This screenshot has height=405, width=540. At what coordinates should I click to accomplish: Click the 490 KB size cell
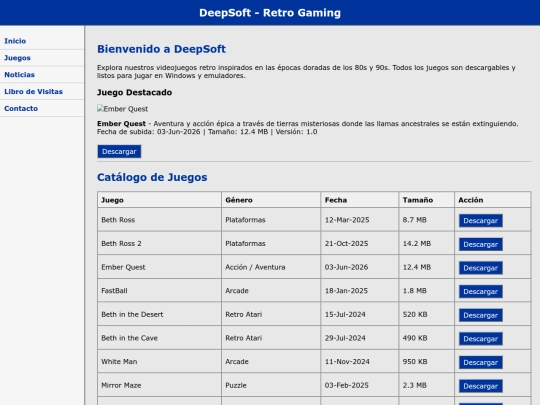pyautogui.click(x=427, y=338)
